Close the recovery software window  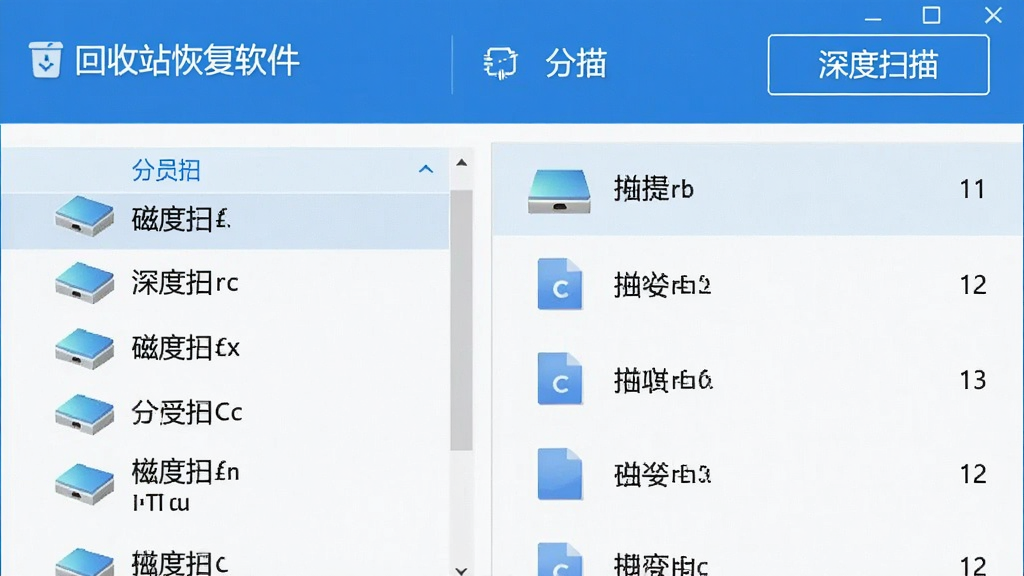click(x=993, y=15)
